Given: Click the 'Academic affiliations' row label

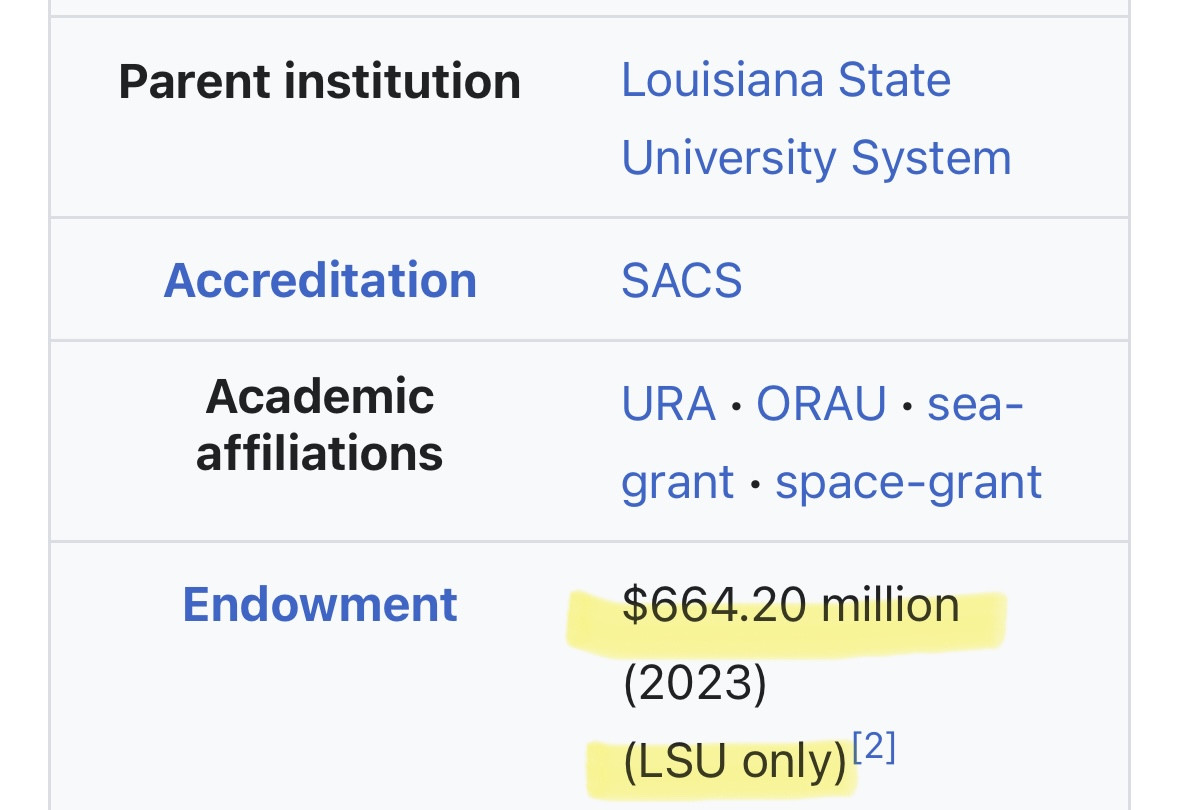Looking at the screenshot, I should tap(320, 425).
